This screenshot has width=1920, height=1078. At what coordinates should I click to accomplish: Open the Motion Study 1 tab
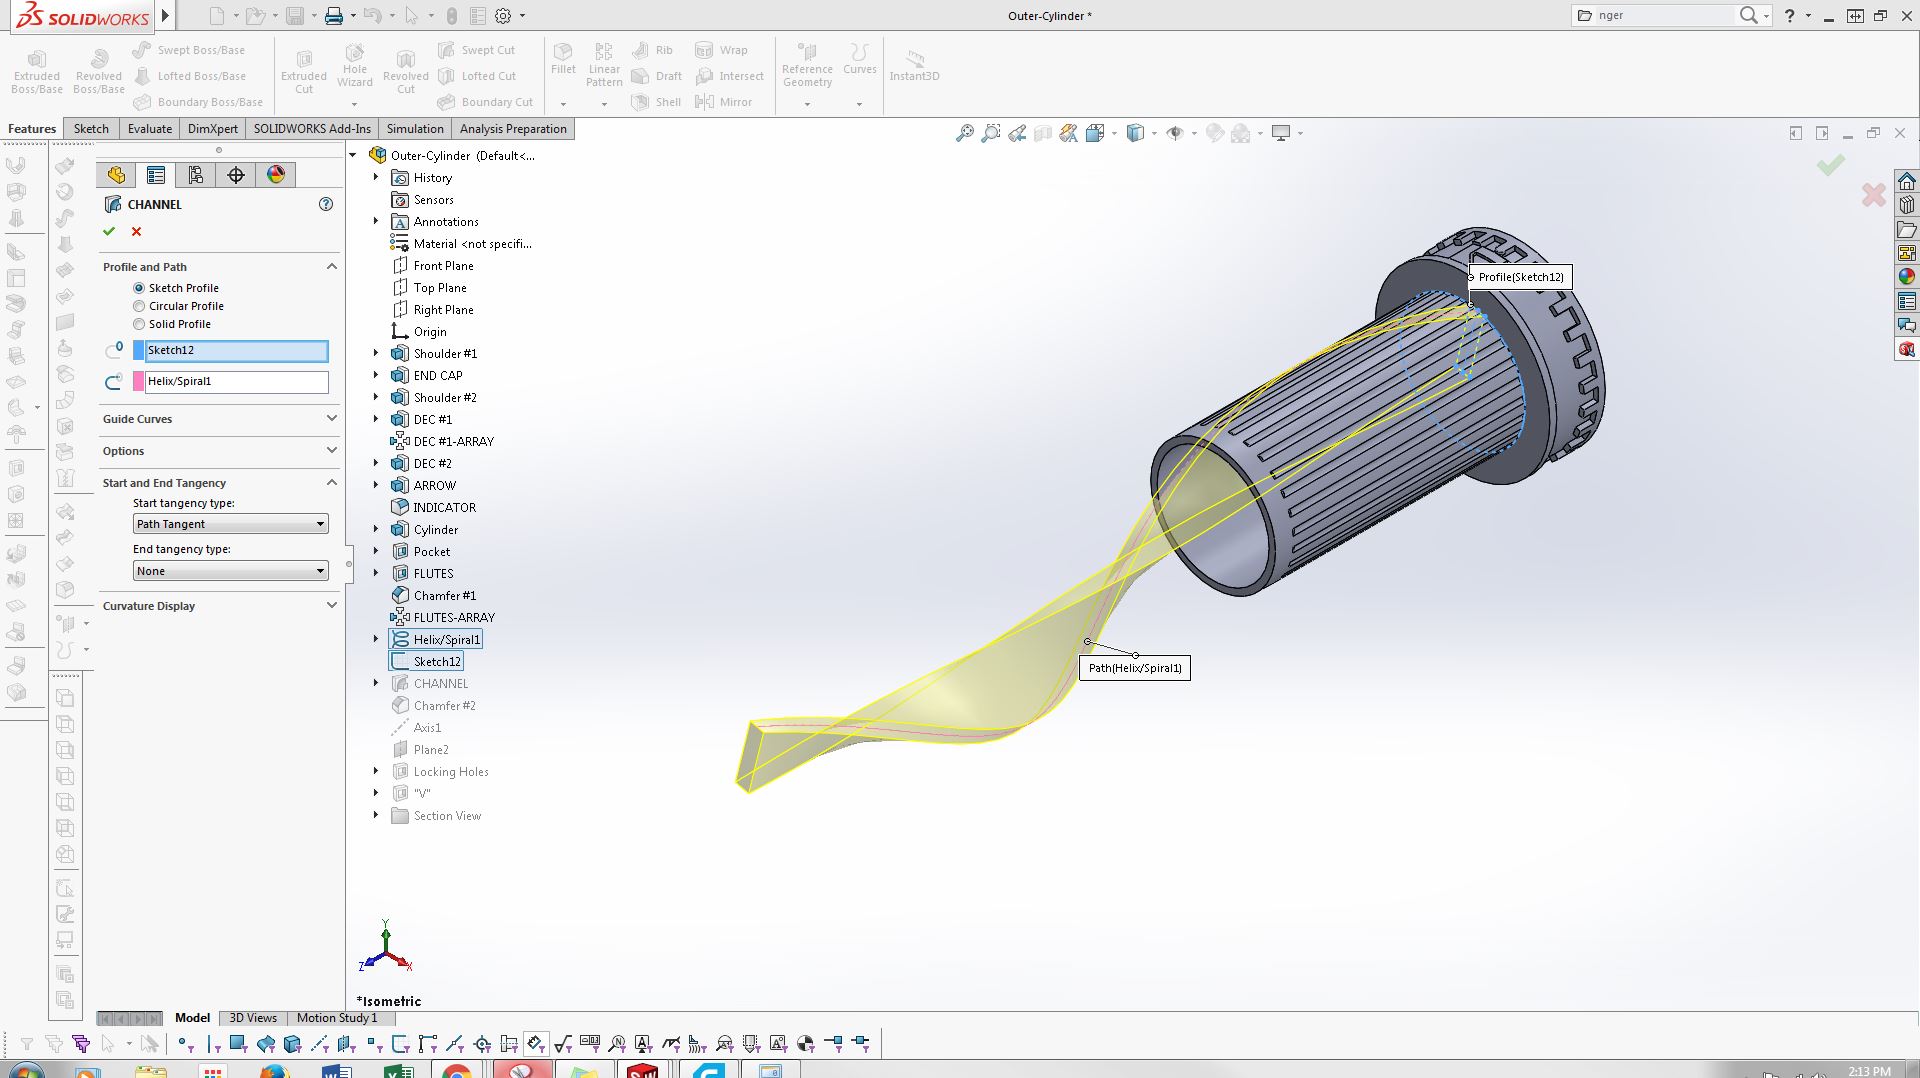point(337,1018)
